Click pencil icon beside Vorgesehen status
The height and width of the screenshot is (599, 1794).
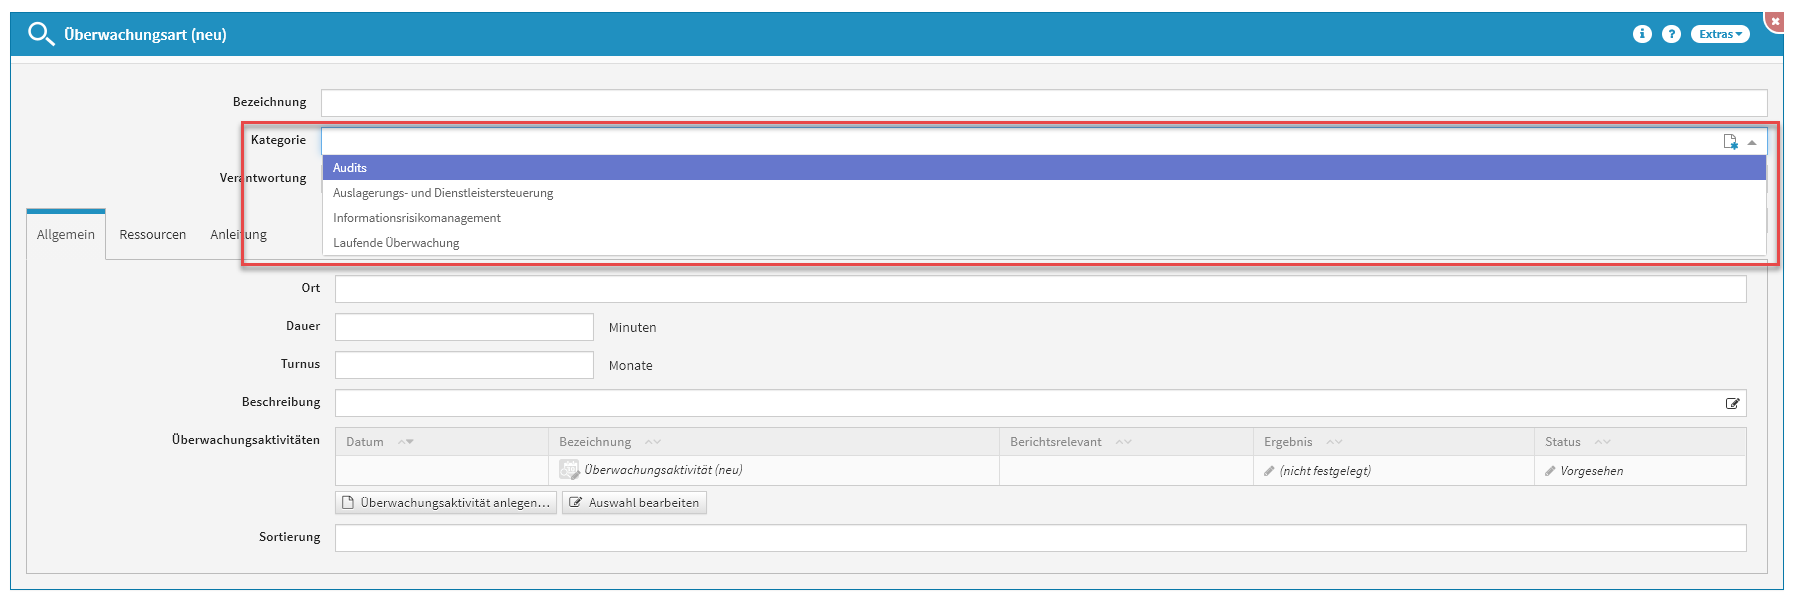point(1550,471)
